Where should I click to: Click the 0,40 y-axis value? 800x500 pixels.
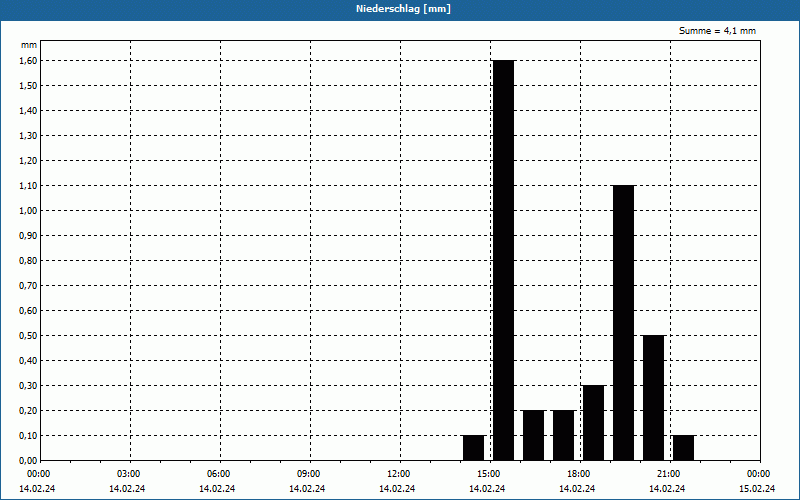coord(28,360)
